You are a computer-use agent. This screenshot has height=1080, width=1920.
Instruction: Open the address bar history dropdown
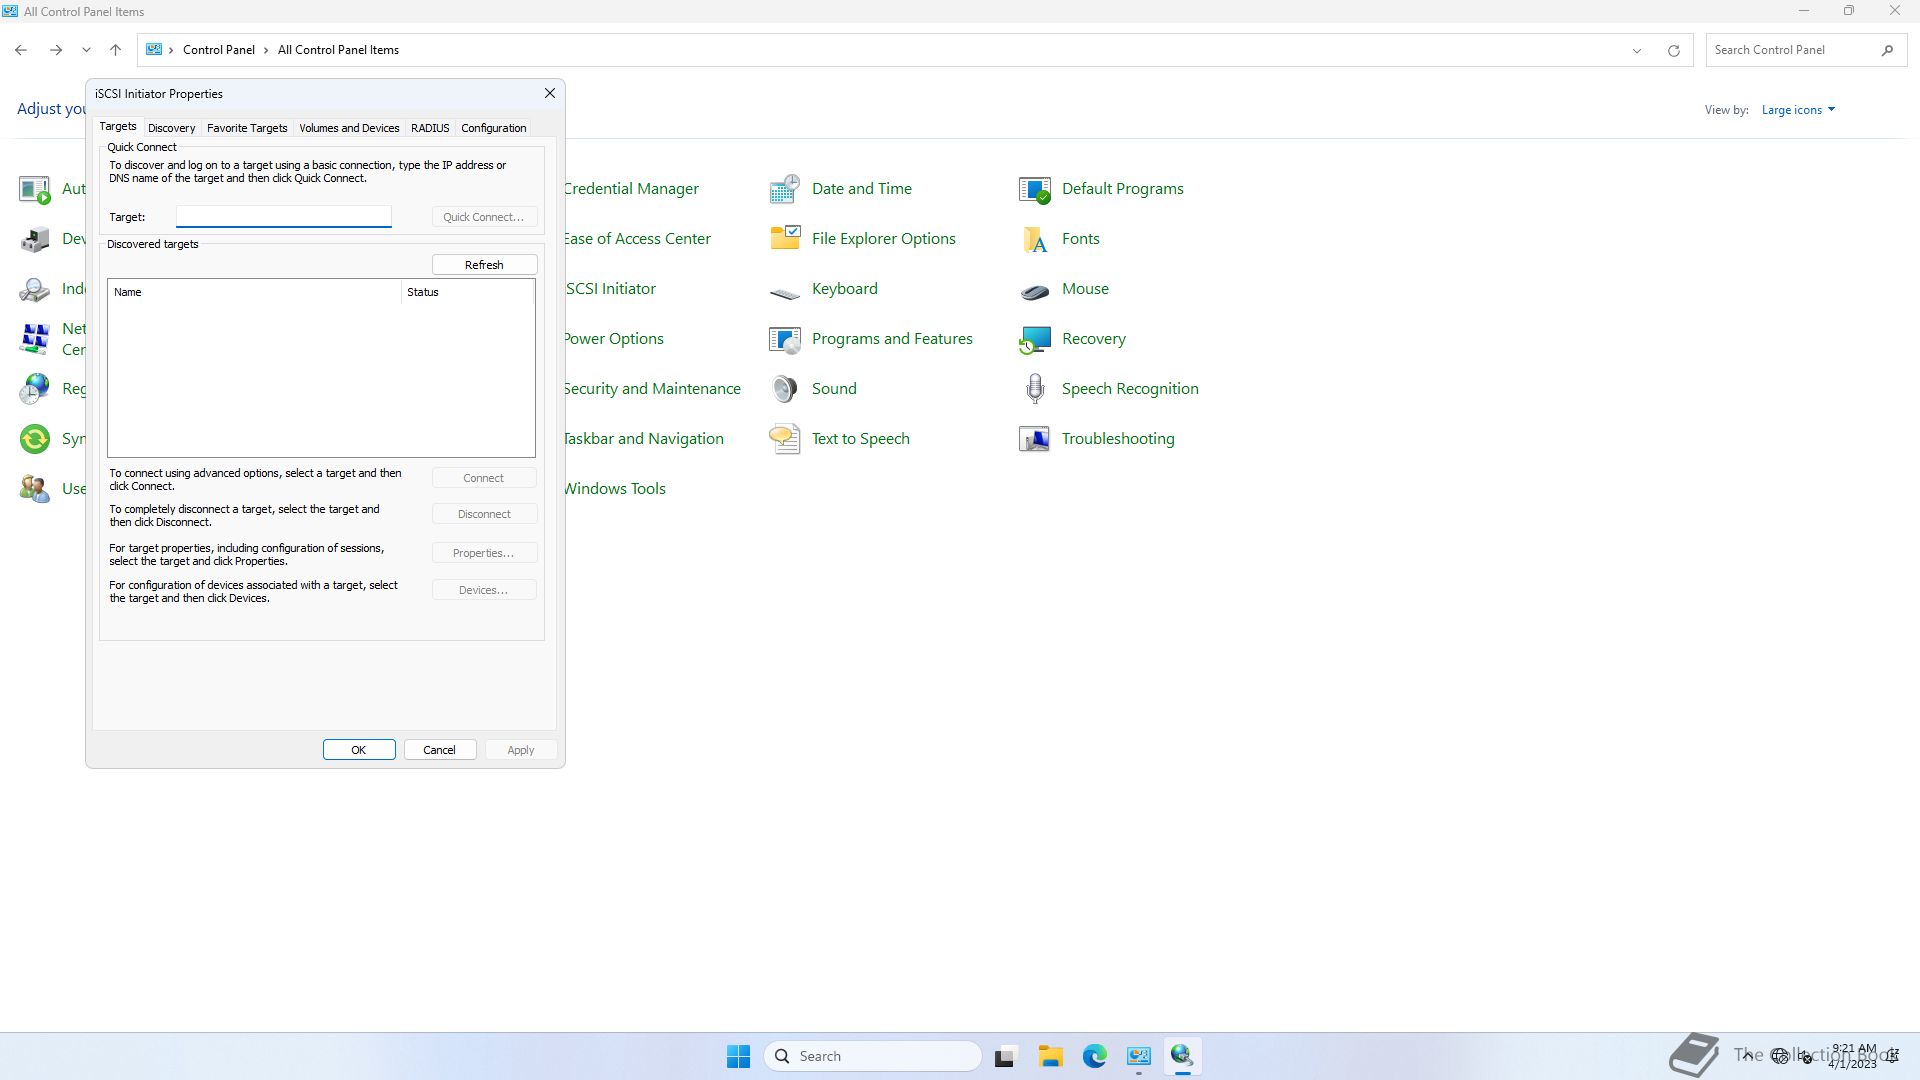pyautogui.click(x=1637, y=50)
